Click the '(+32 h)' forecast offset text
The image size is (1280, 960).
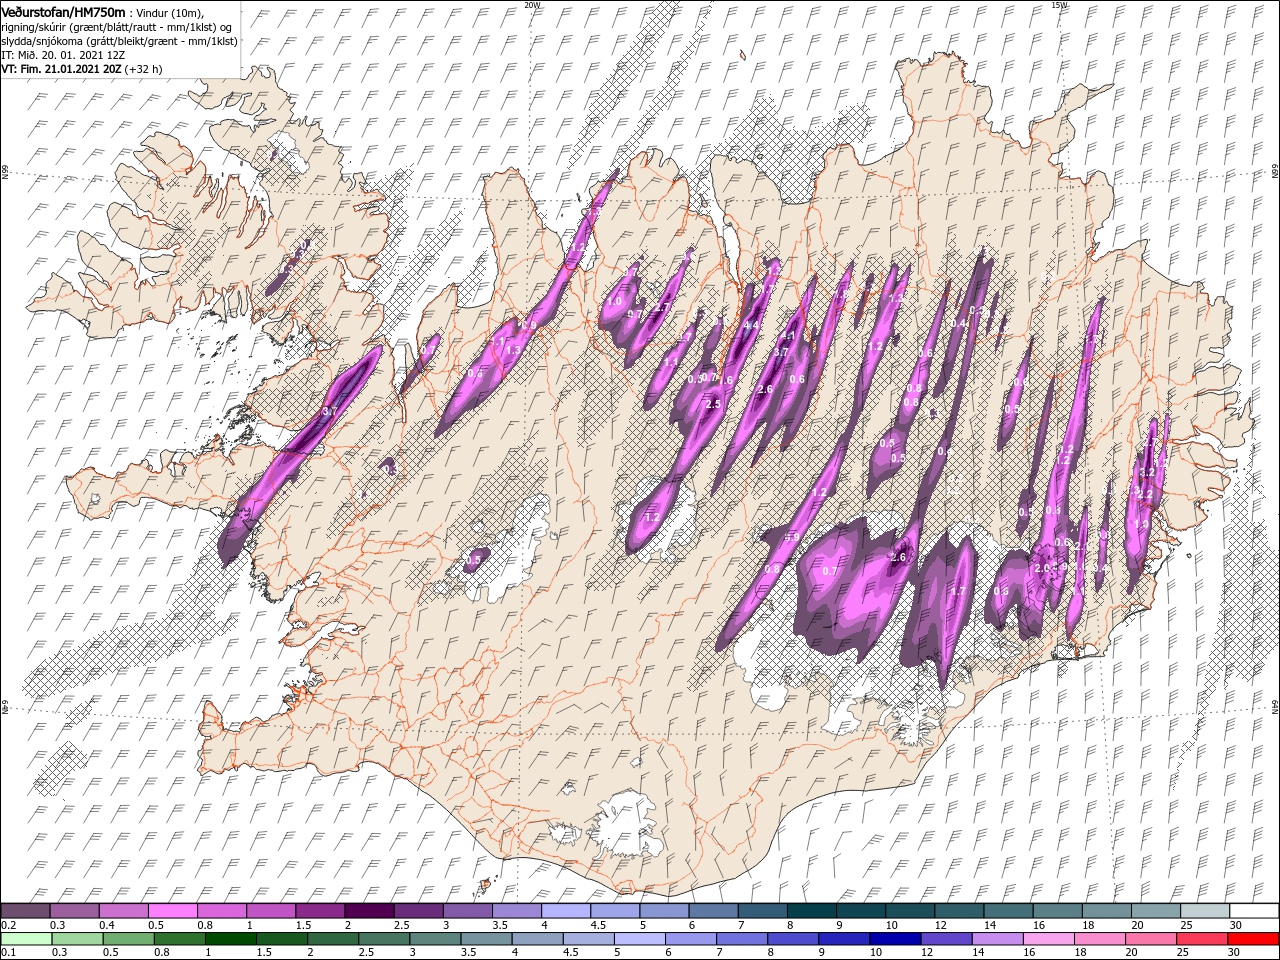144,69
